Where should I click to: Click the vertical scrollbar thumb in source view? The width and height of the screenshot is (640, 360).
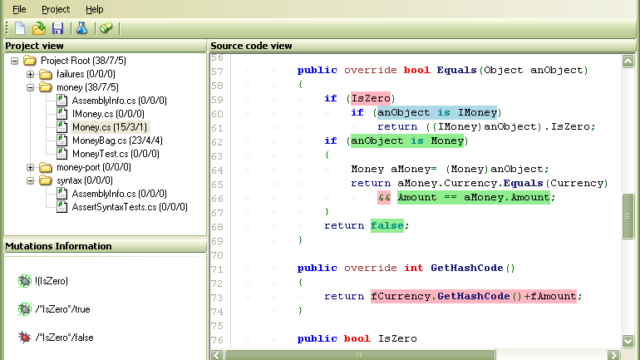(x=628, y=216)
